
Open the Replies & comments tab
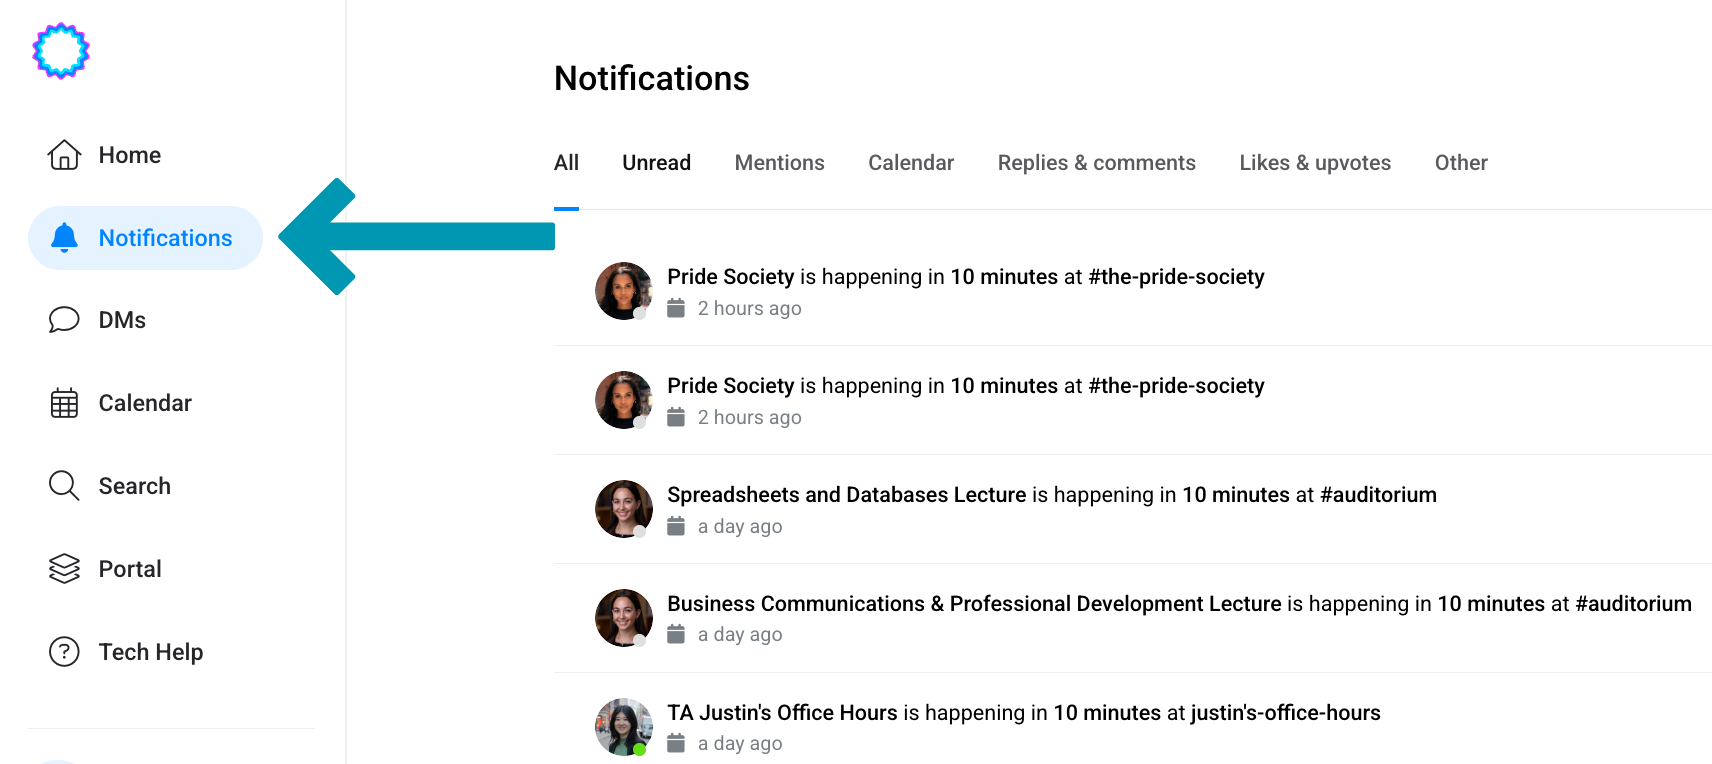tap(1096, 163)
